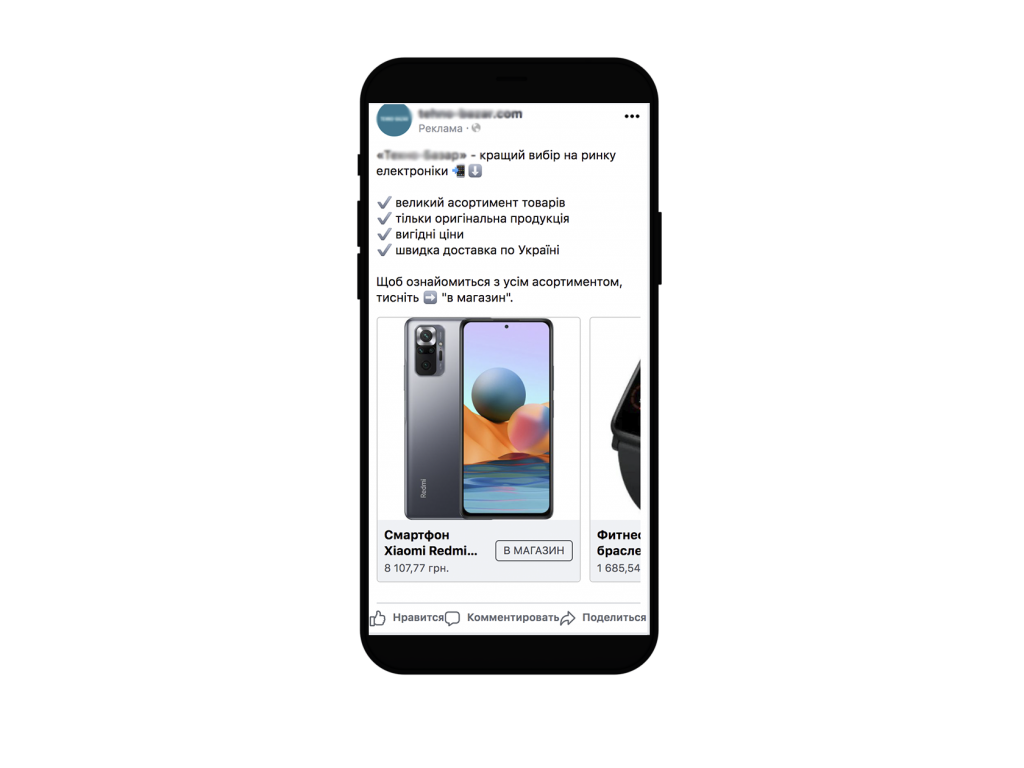Screen dimensions: 1024x768
Task: Click the thumbs-up like icon
Action: 377,618
